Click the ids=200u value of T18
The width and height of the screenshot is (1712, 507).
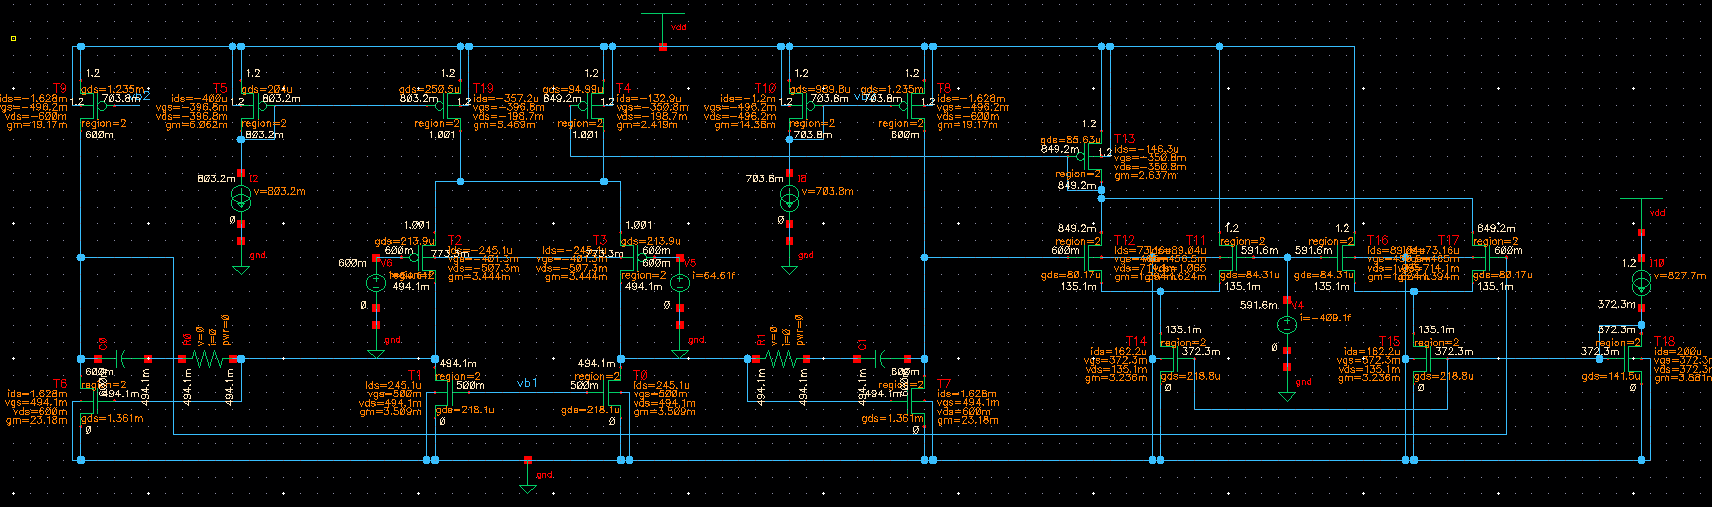(x=1677, y=352)
